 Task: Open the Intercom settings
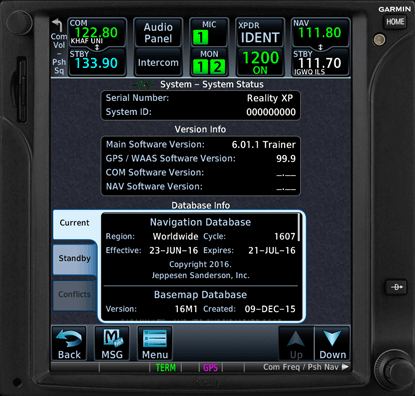(158, 62)
